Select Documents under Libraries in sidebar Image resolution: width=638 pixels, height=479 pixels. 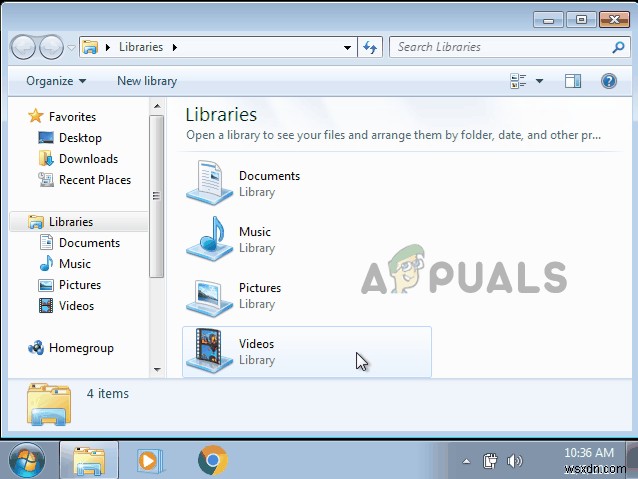tap(89, 243)
